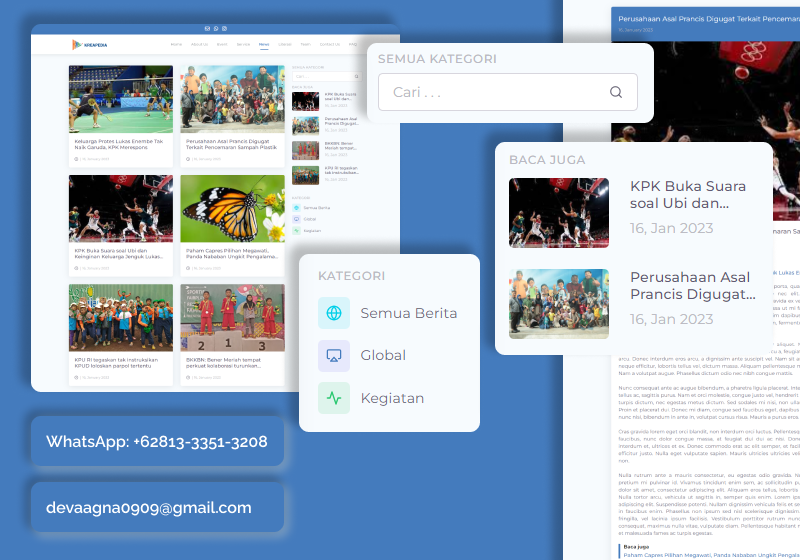This screenshot has height=560, width=800.
Task: Click the large 'Cari . . .' search field in the Semua Kategori card
Action: point(508,92)
